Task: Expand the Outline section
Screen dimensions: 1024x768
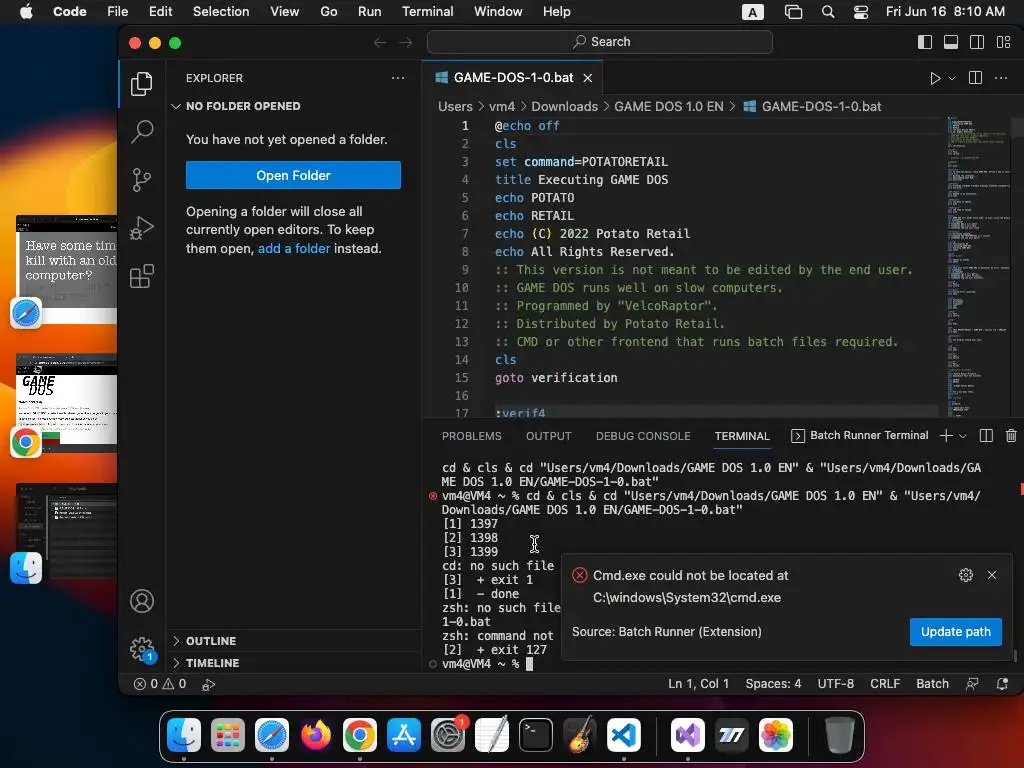Action: tap(294, 641)
